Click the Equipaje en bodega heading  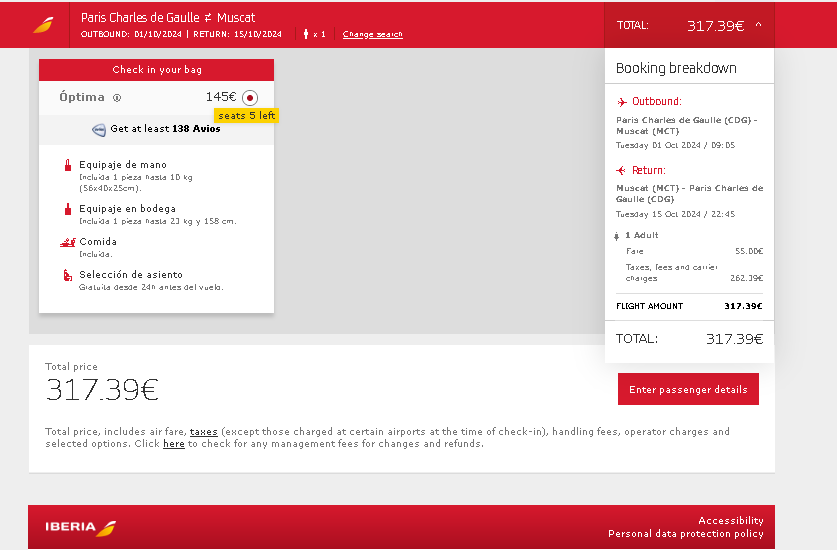click(128, 209)
